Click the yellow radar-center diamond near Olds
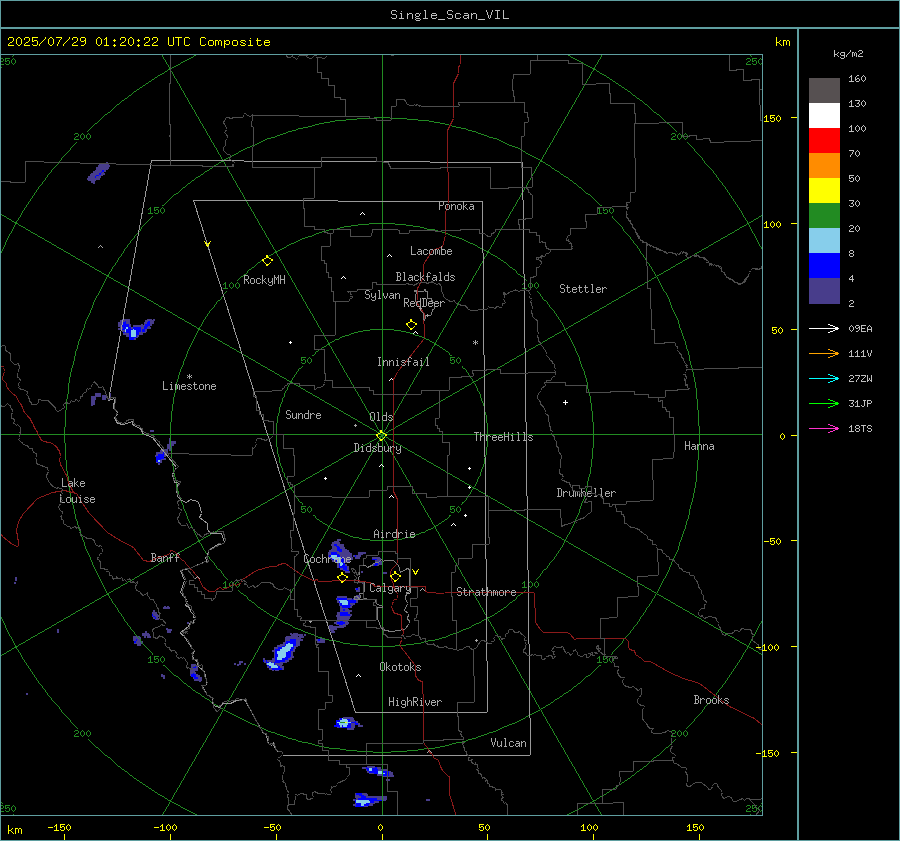The image size is (900, 841). [382, 436]
